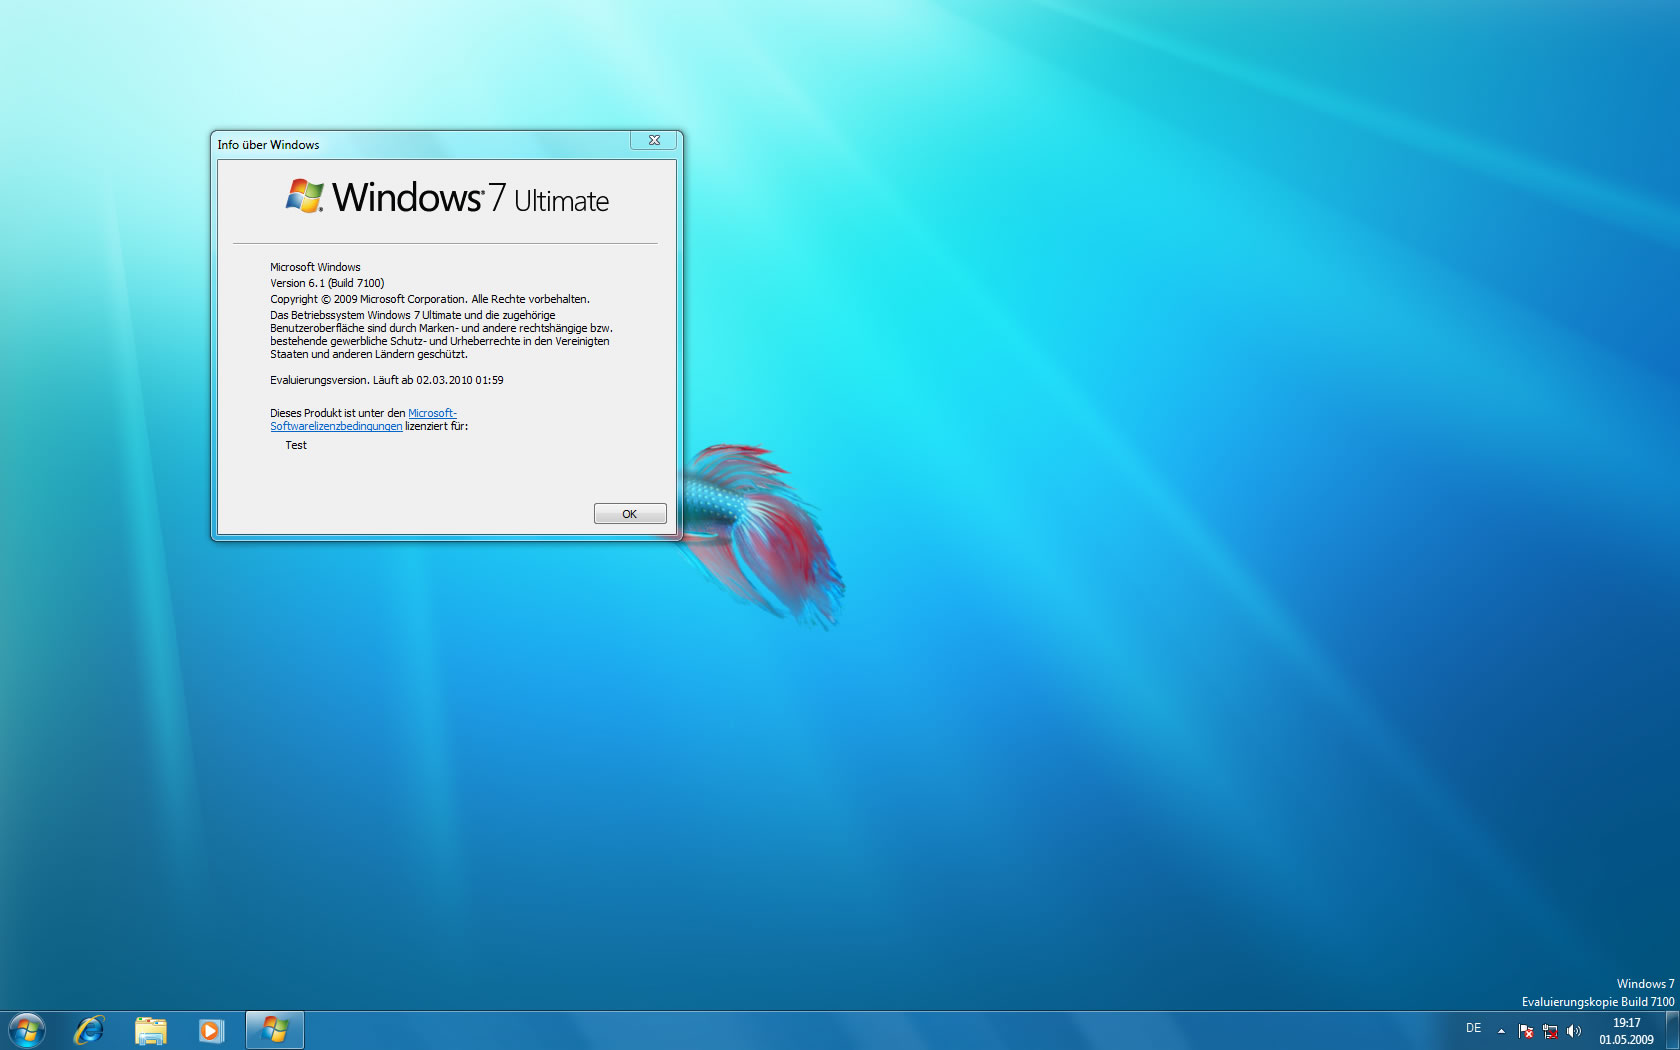This screenshot has height=1050, width=1680.
Task: Select the winver taskbar button
Action: click(x=274, y=1030)
